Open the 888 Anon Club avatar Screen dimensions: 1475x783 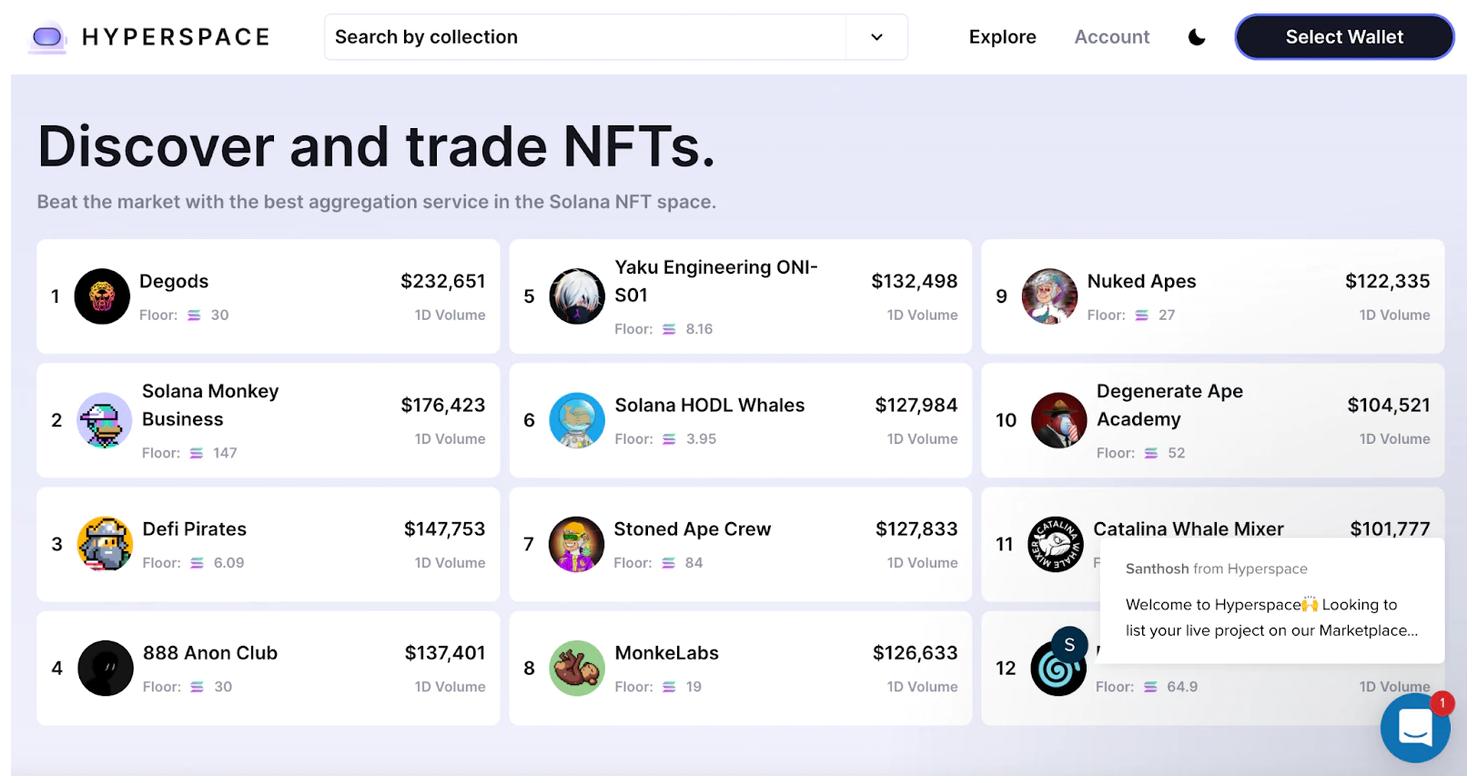pos(105,668)
